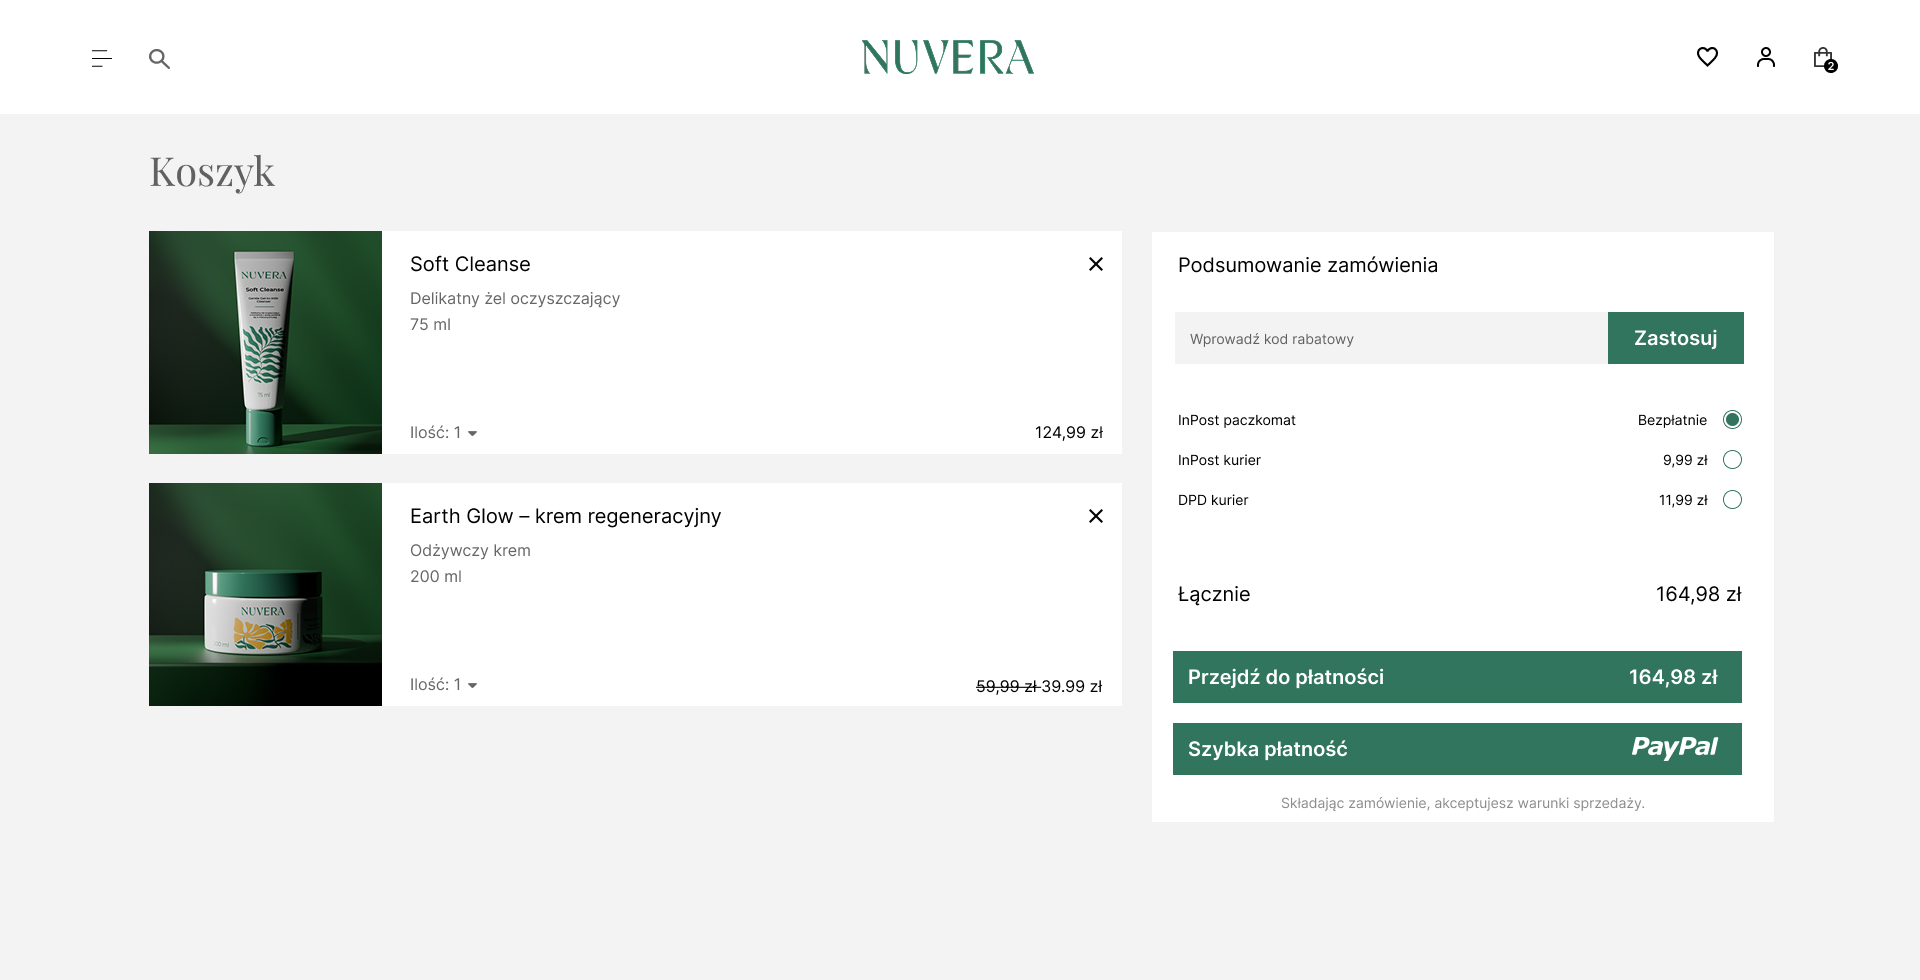Click the Soft Cleanse product title

point(470,264)
